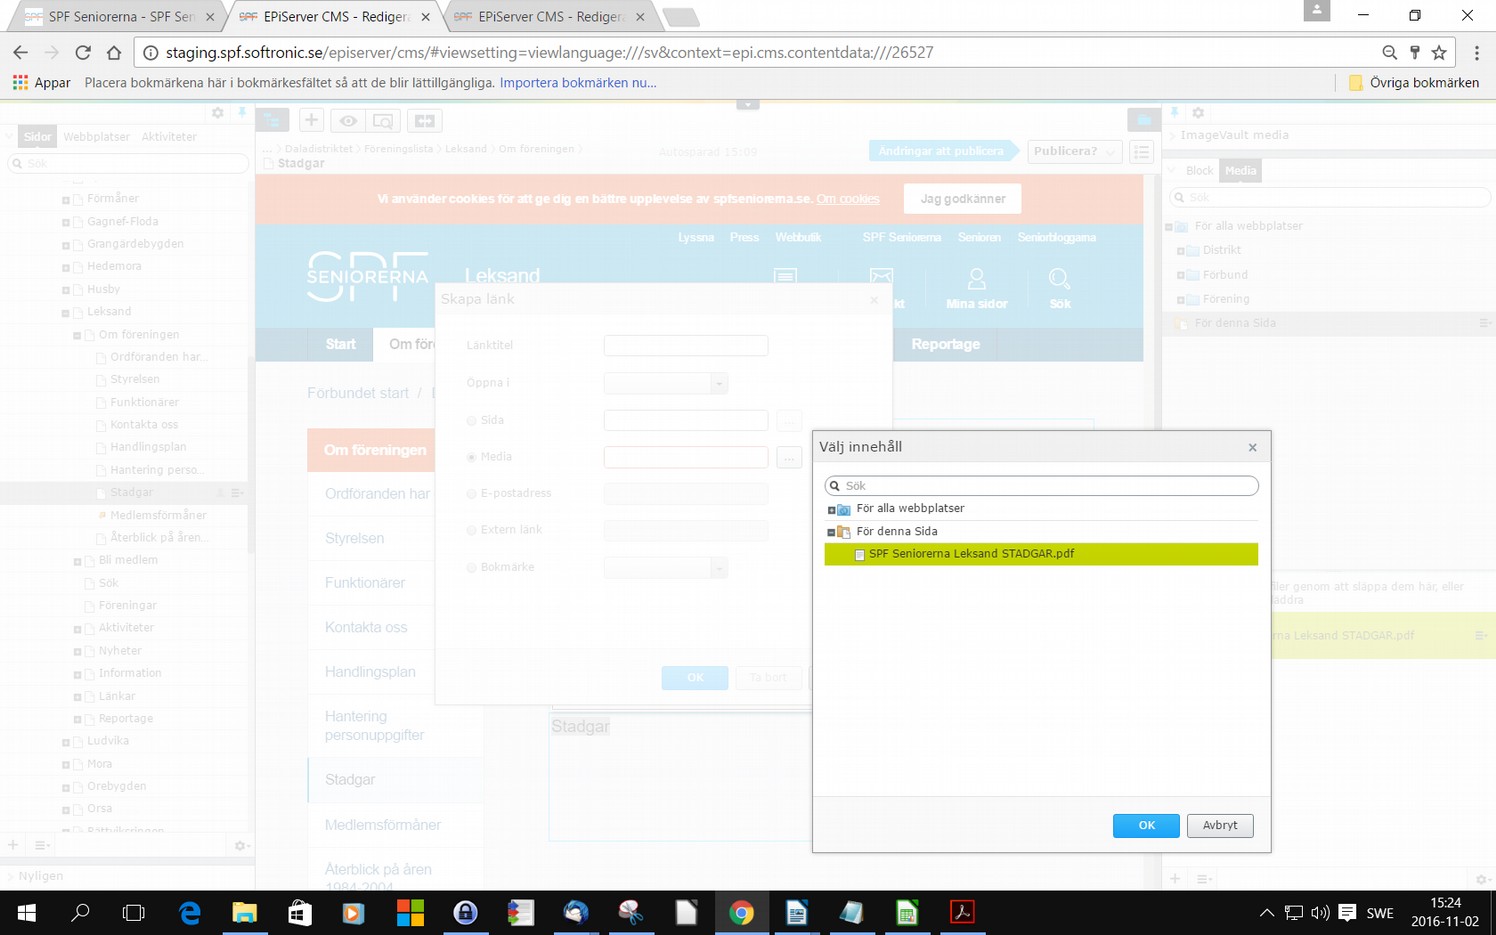Select the Media radio button in Skapa länk
This screenshot has height=935, width=1496.
(x=471, y=457)
